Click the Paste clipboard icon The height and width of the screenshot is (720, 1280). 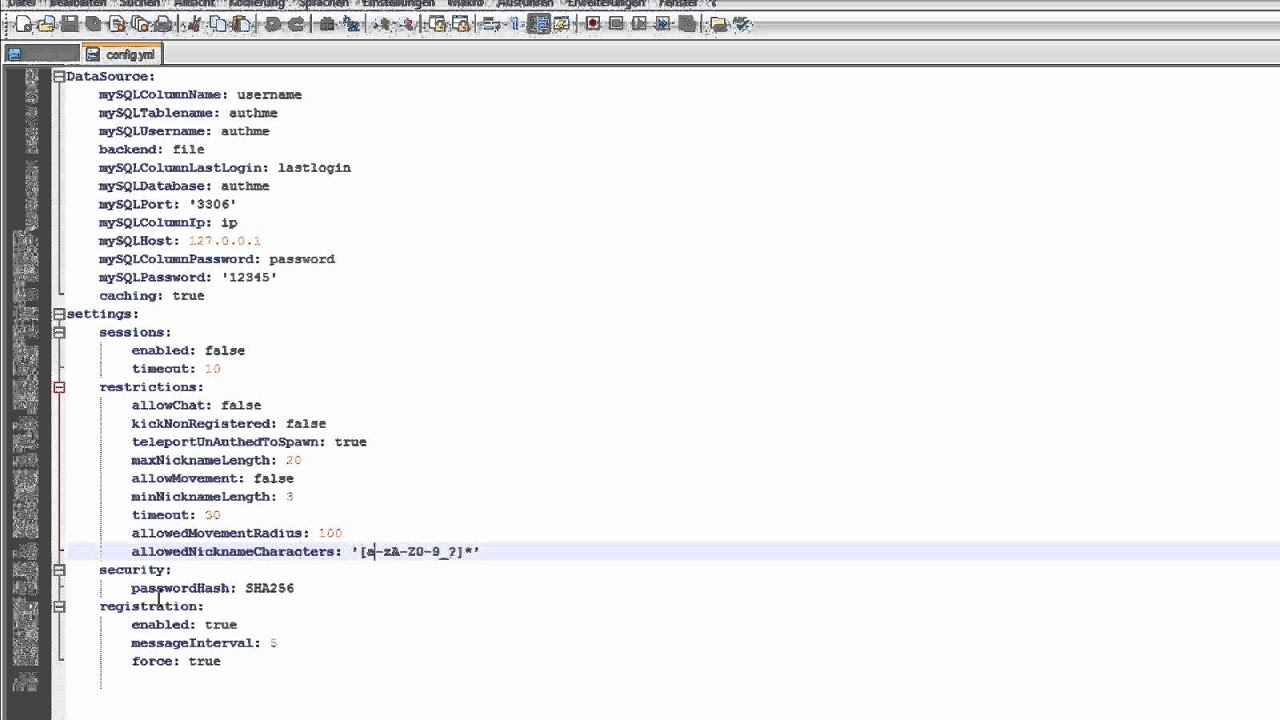[241, 24]
